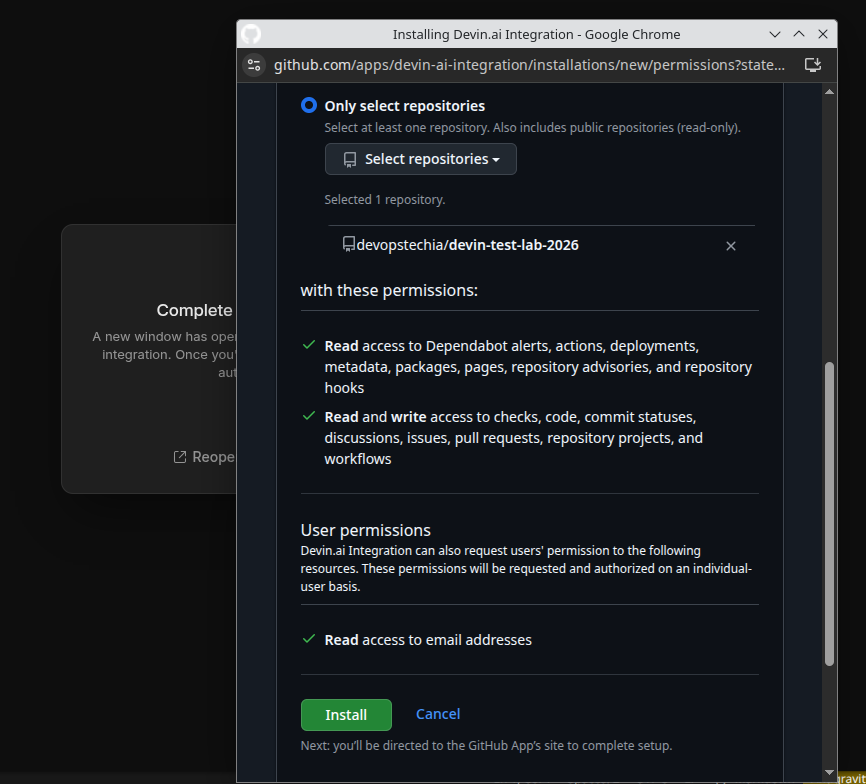The image size is (866, 784).
Task: Select the Only select repositories radio button
Action: 309,106
